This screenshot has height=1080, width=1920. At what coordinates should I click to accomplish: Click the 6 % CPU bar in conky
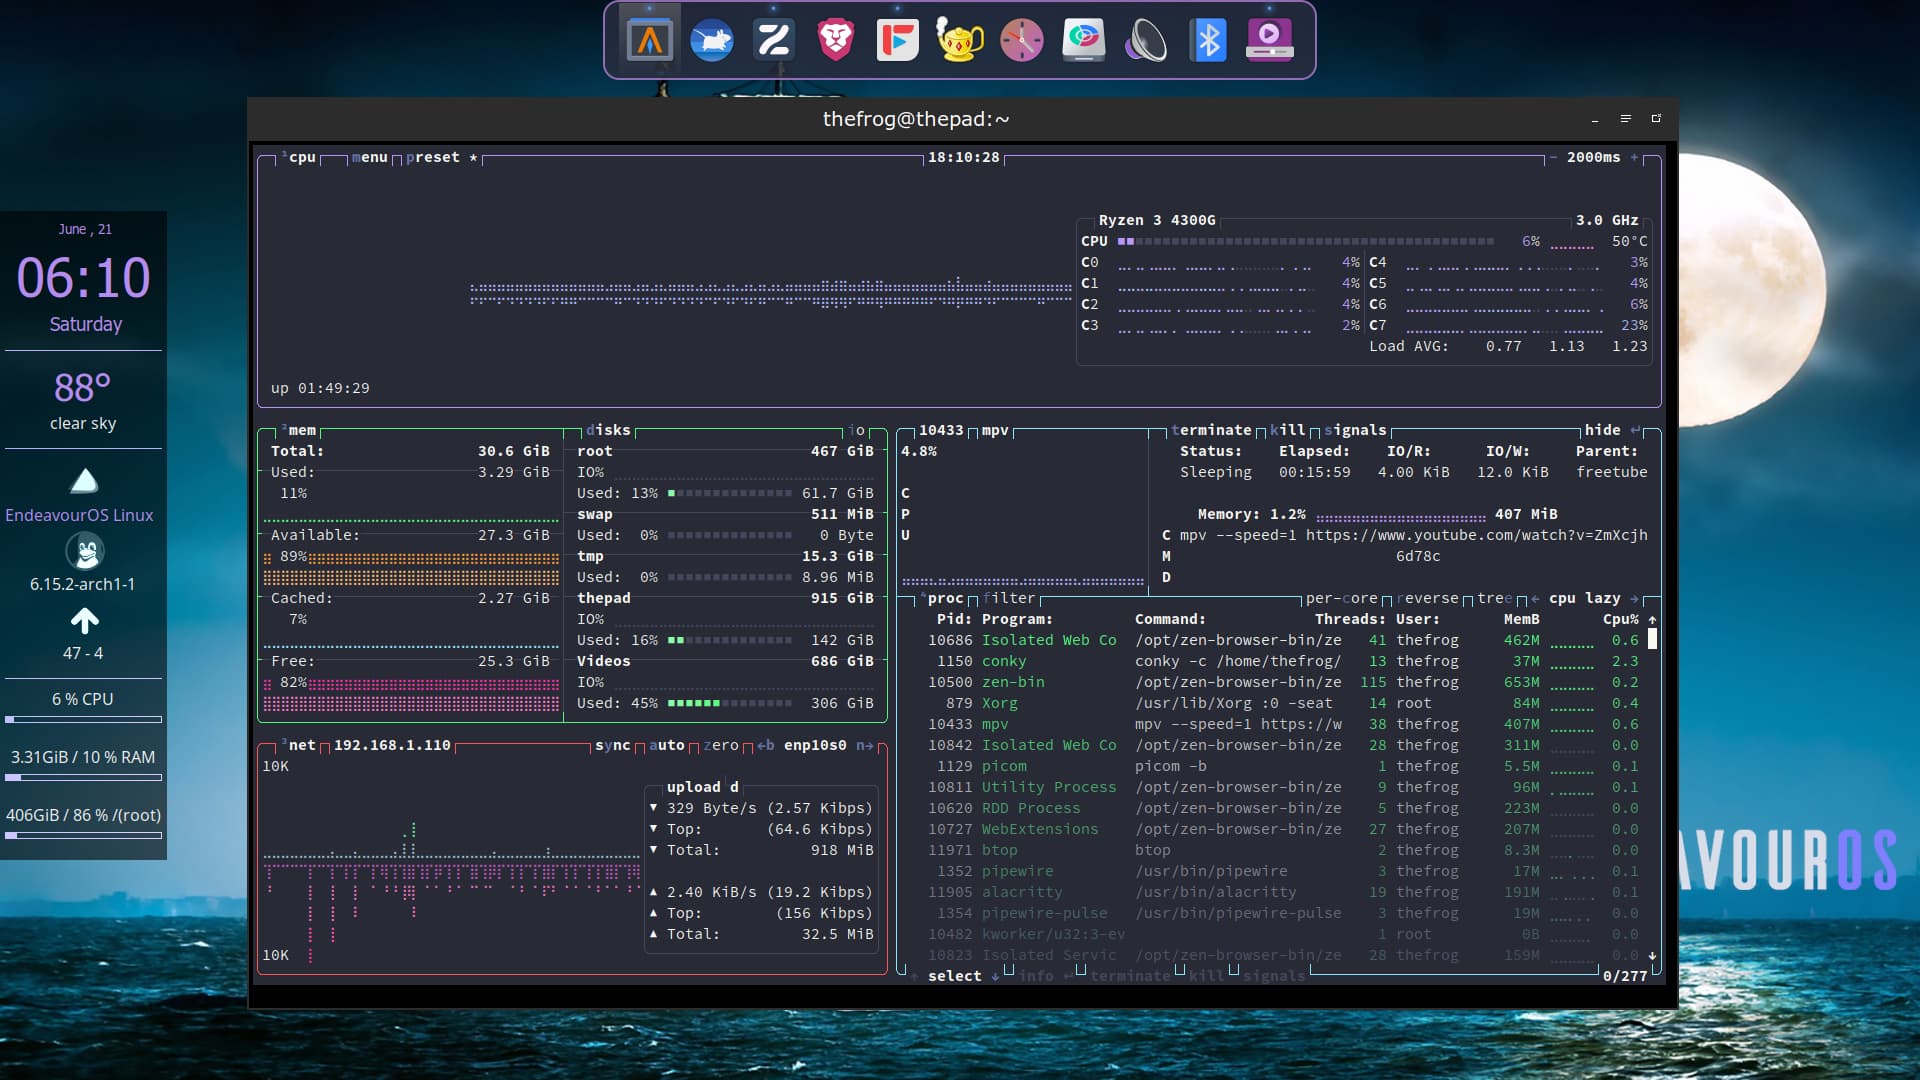click(83, 719)
